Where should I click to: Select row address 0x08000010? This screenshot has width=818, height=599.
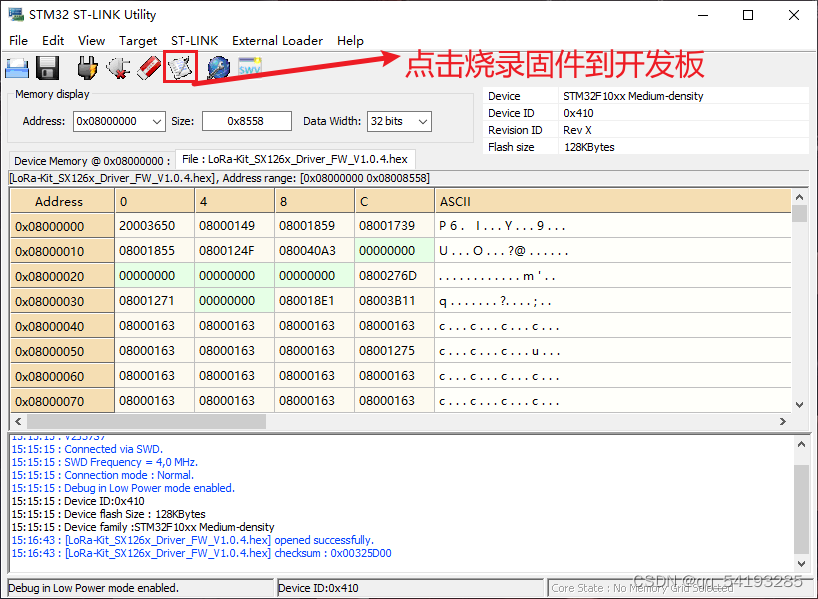coord(62,251)
